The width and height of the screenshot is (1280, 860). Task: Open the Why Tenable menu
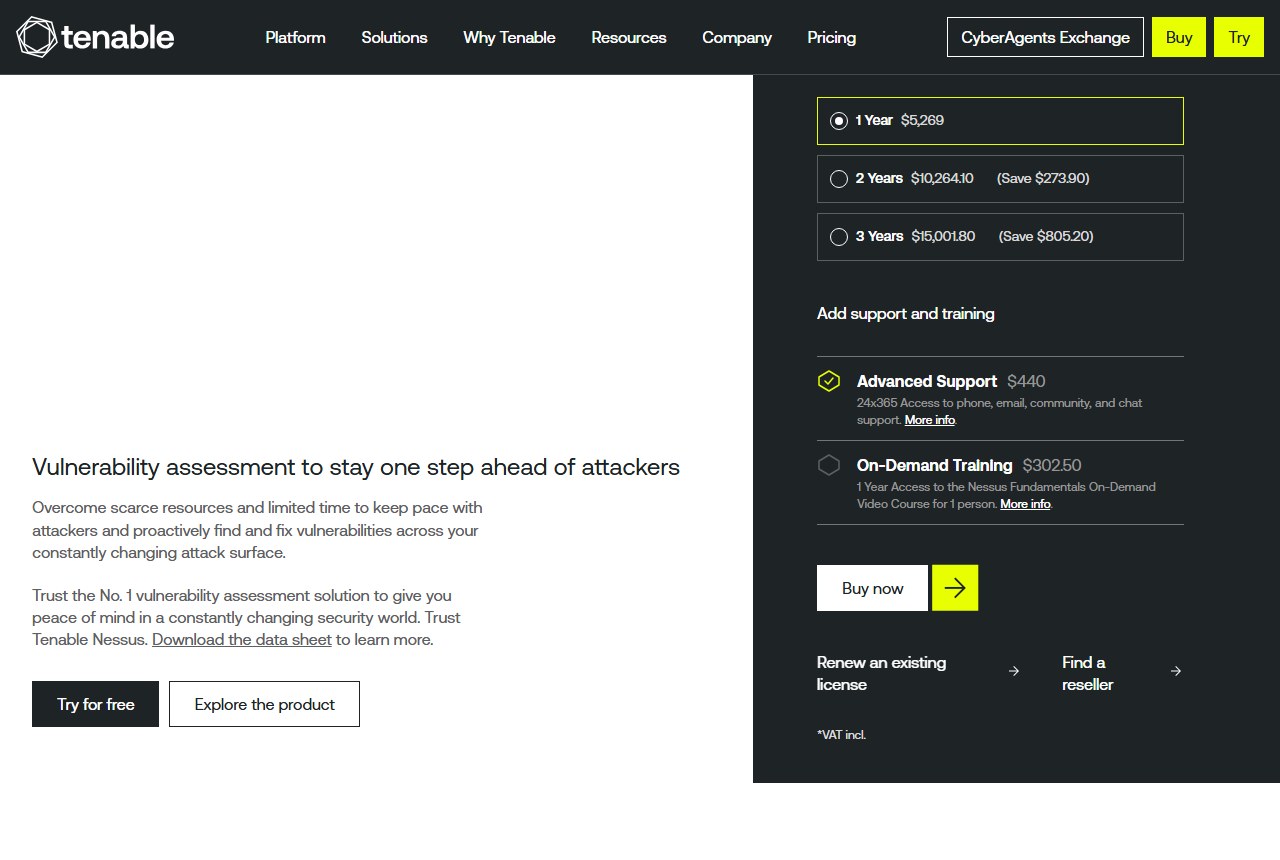pos(509,37)
